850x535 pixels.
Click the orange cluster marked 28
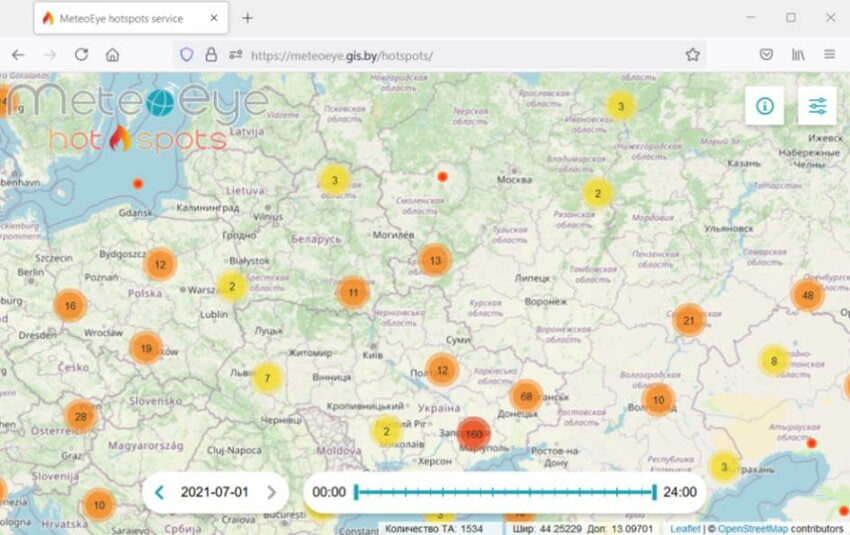pyautogui.click(x=81, y=417)
